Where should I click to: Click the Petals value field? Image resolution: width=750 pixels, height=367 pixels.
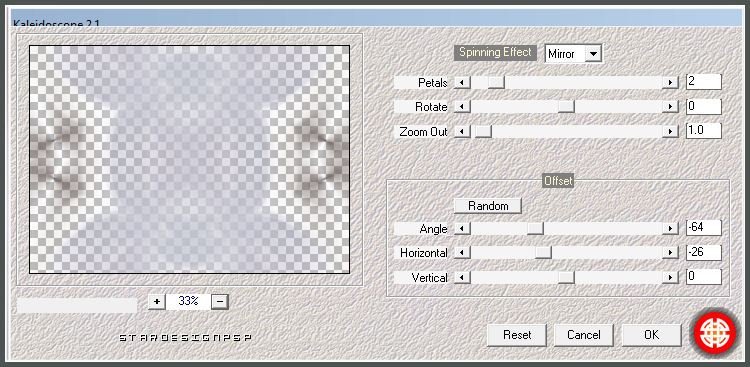pyautogui.click(x=704, y=82)
